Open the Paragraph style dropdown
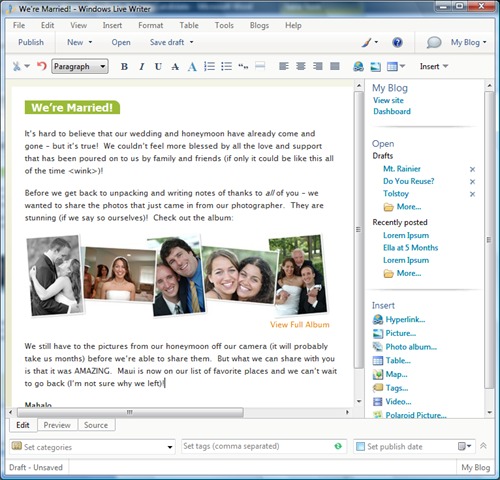This screenshot has height=480, width=500. [80, 66]
